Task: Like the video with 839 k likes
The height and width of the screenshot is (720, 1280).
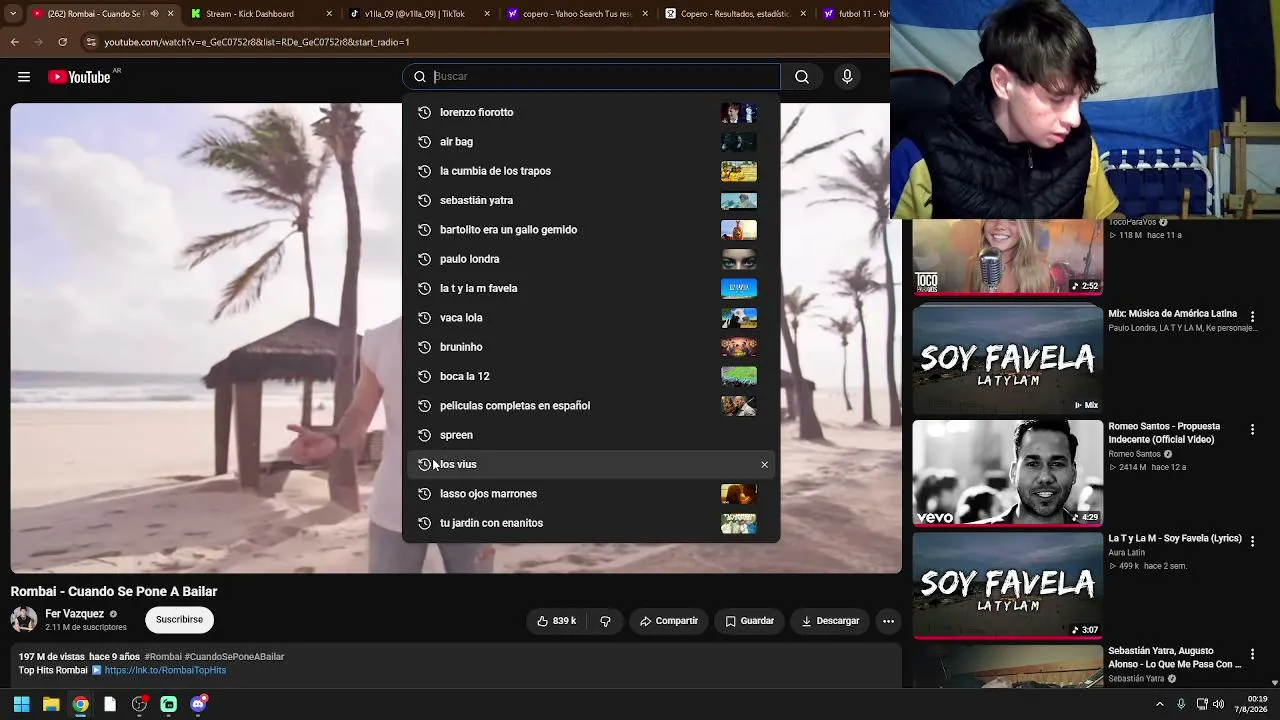Action: coord(556,621)
